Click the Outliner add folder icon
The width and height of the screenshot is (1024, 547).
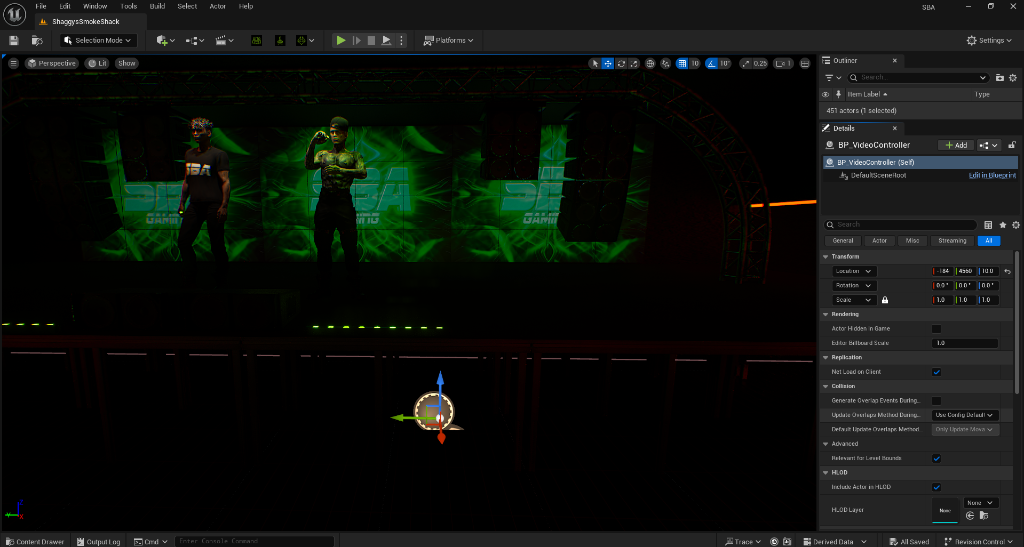click(999, 78)
